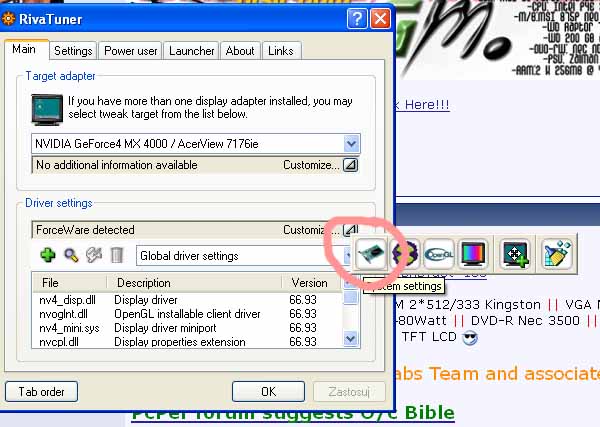
Task: Select the nv4_mini.sys row
Action: 188,328
